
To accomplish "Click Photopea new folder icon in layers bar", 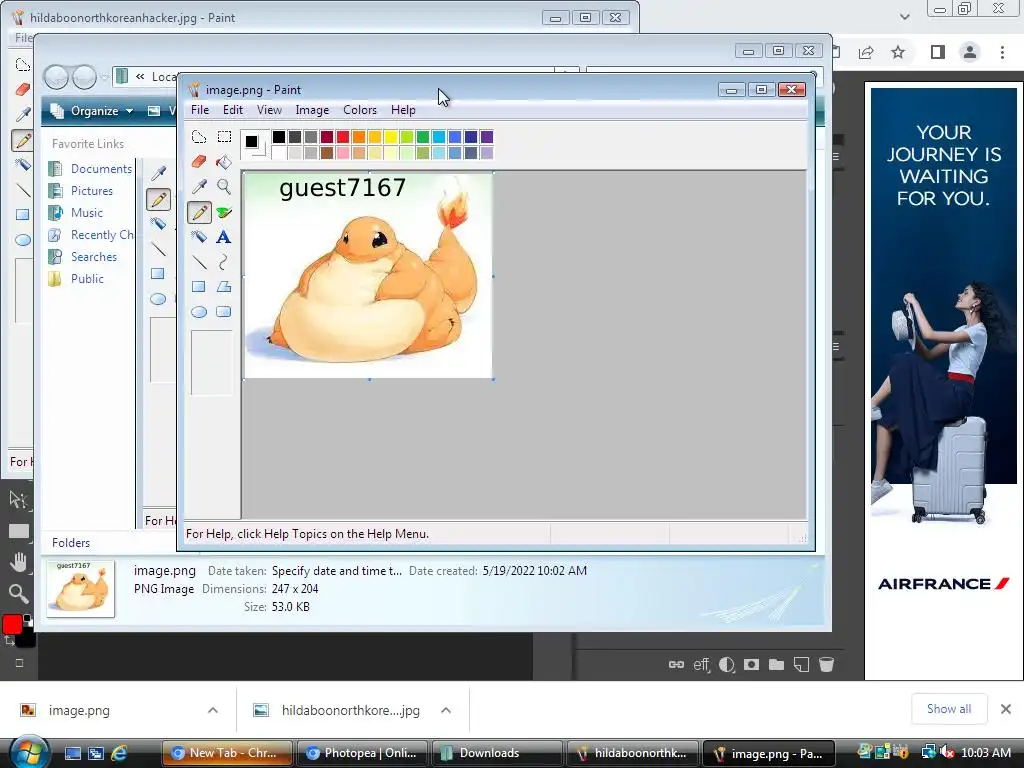I will click(776, 665).
